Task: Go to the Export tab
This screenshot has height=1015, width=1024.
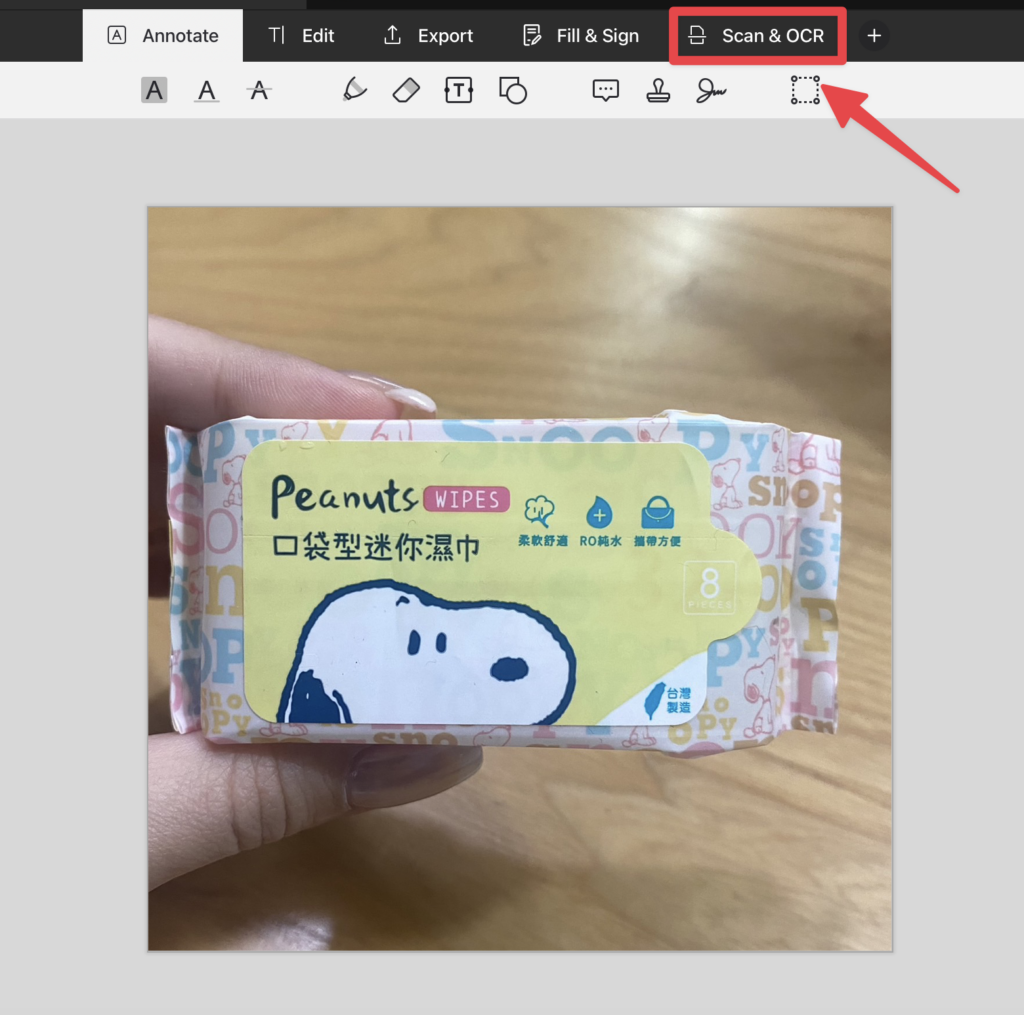Action: [428, 35]
